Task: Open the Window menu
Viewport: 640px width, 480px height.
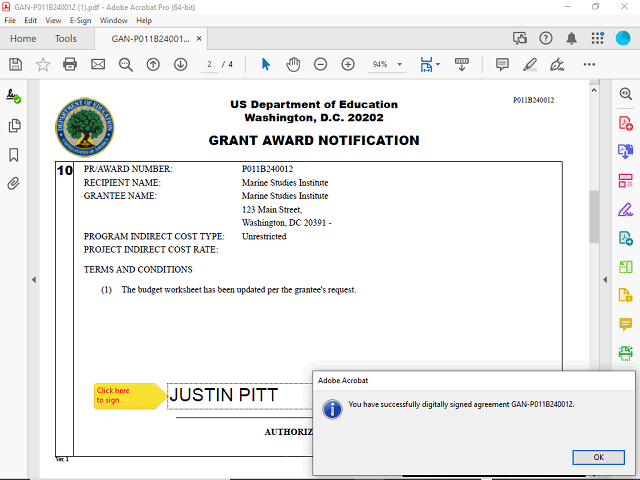Action: click(x=113, y=20)
